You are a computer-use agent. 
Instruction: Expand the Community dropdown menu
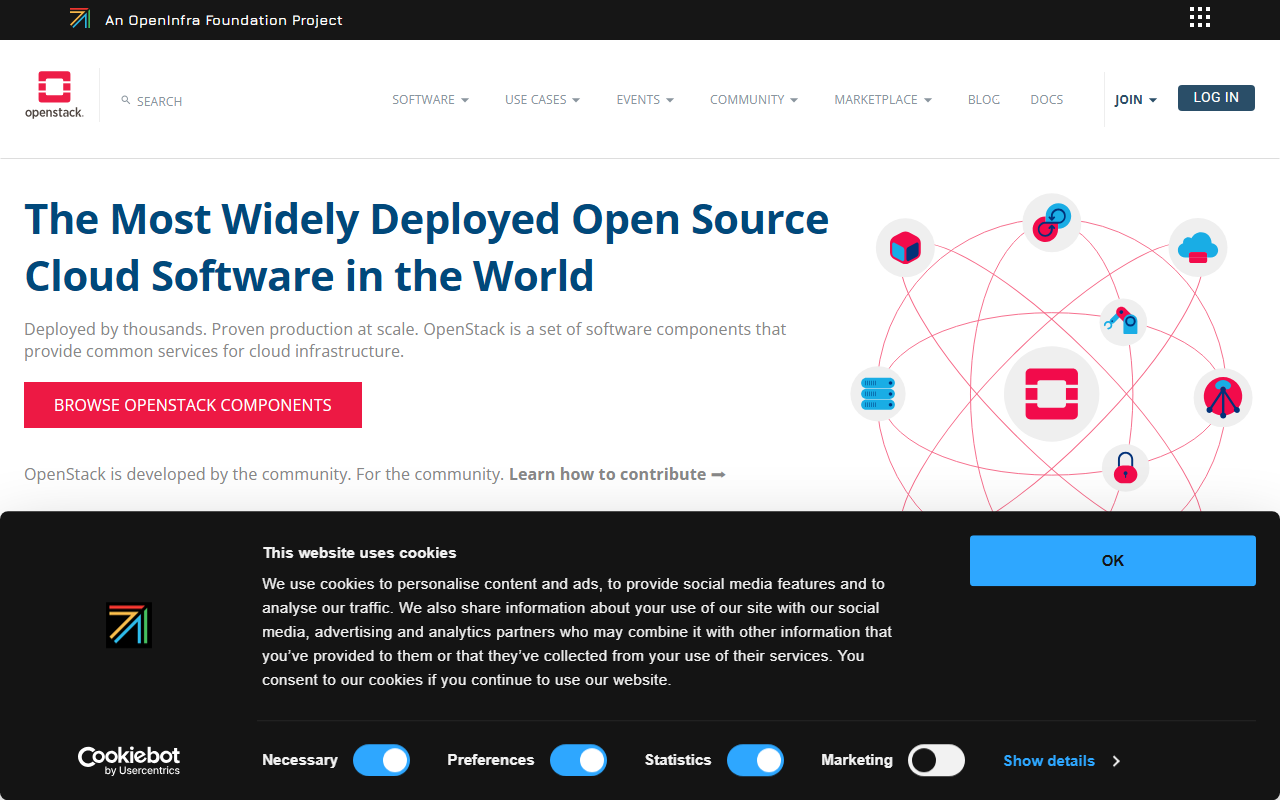(x=754, y=100)
